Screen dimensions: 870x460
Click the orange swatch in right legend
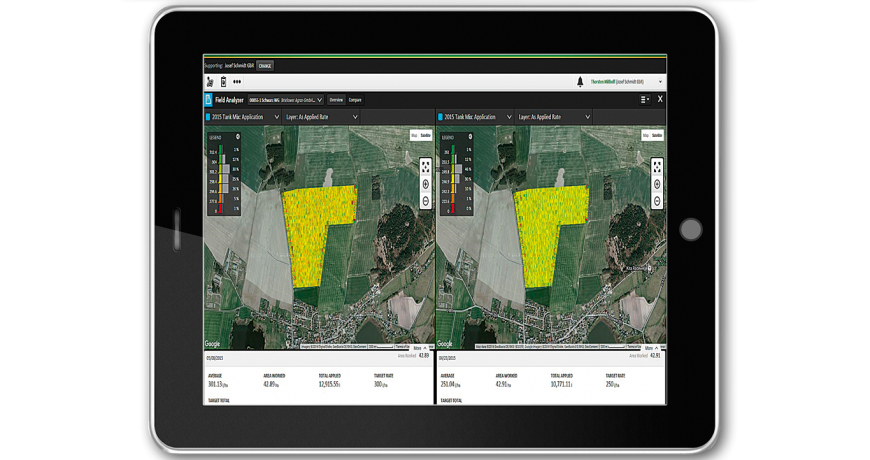453,199
